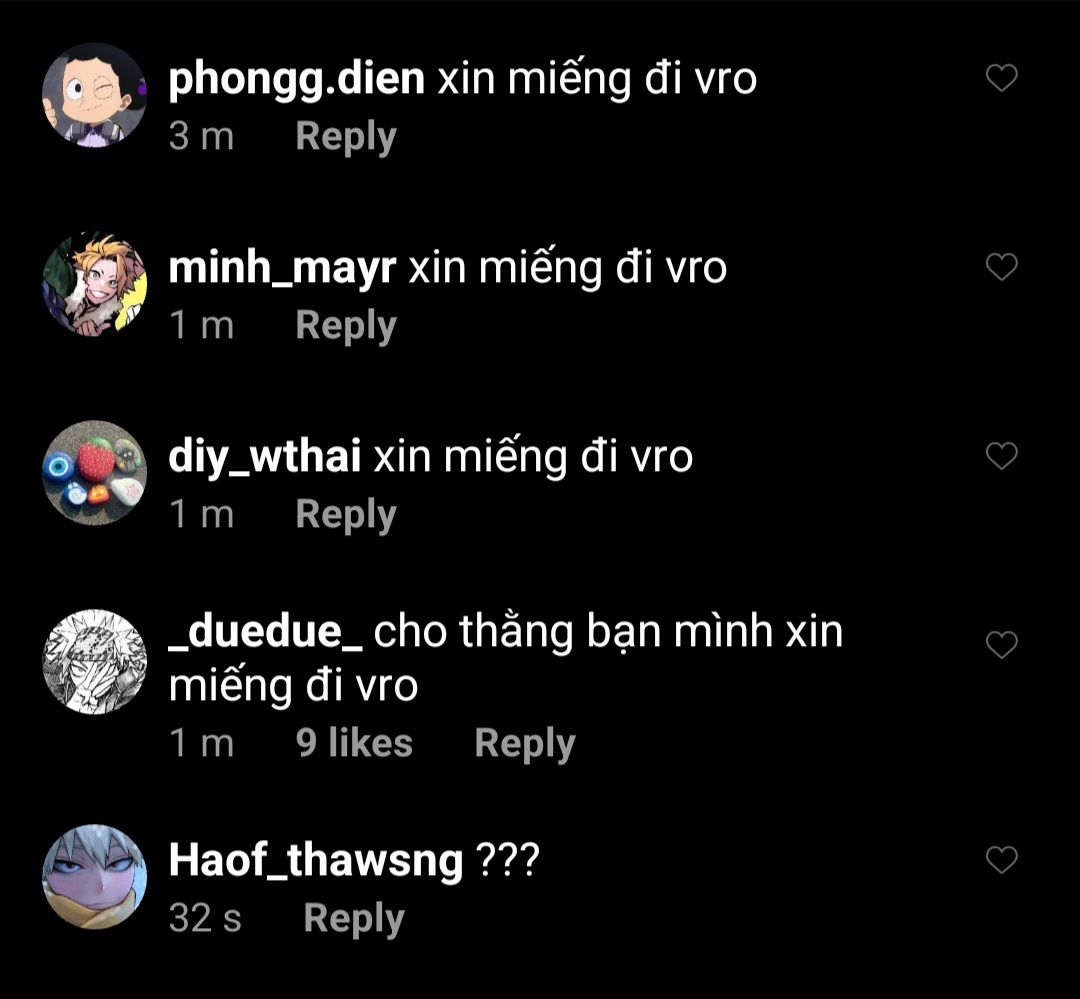This screenshot has height=999, width=1080.
Task: Open _duedue_'s manga-style avatar
Action: 94,661
